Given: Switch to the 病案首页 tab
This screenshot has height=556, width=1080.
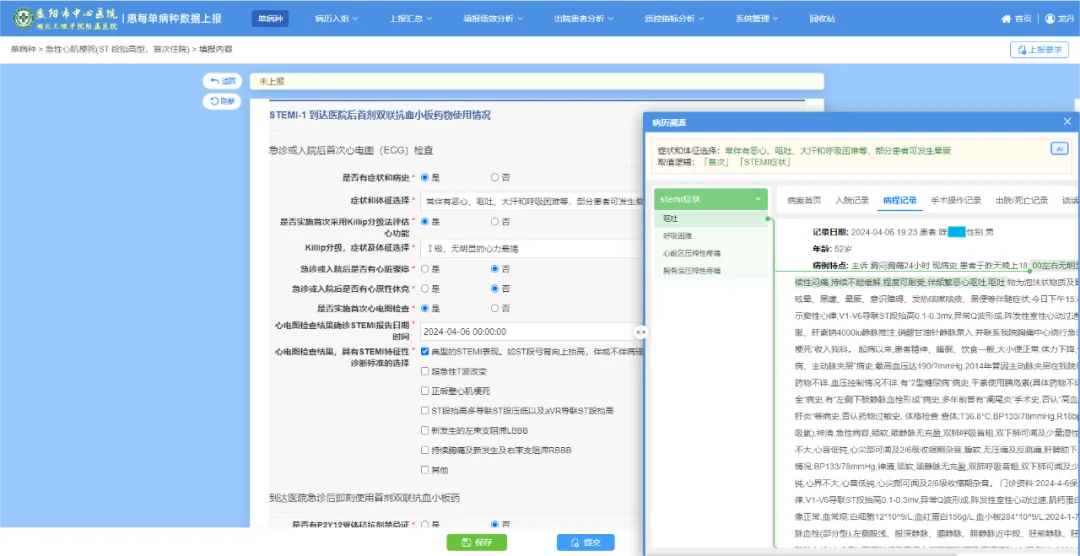Looking at the screenshot, I should pos(804,200).
